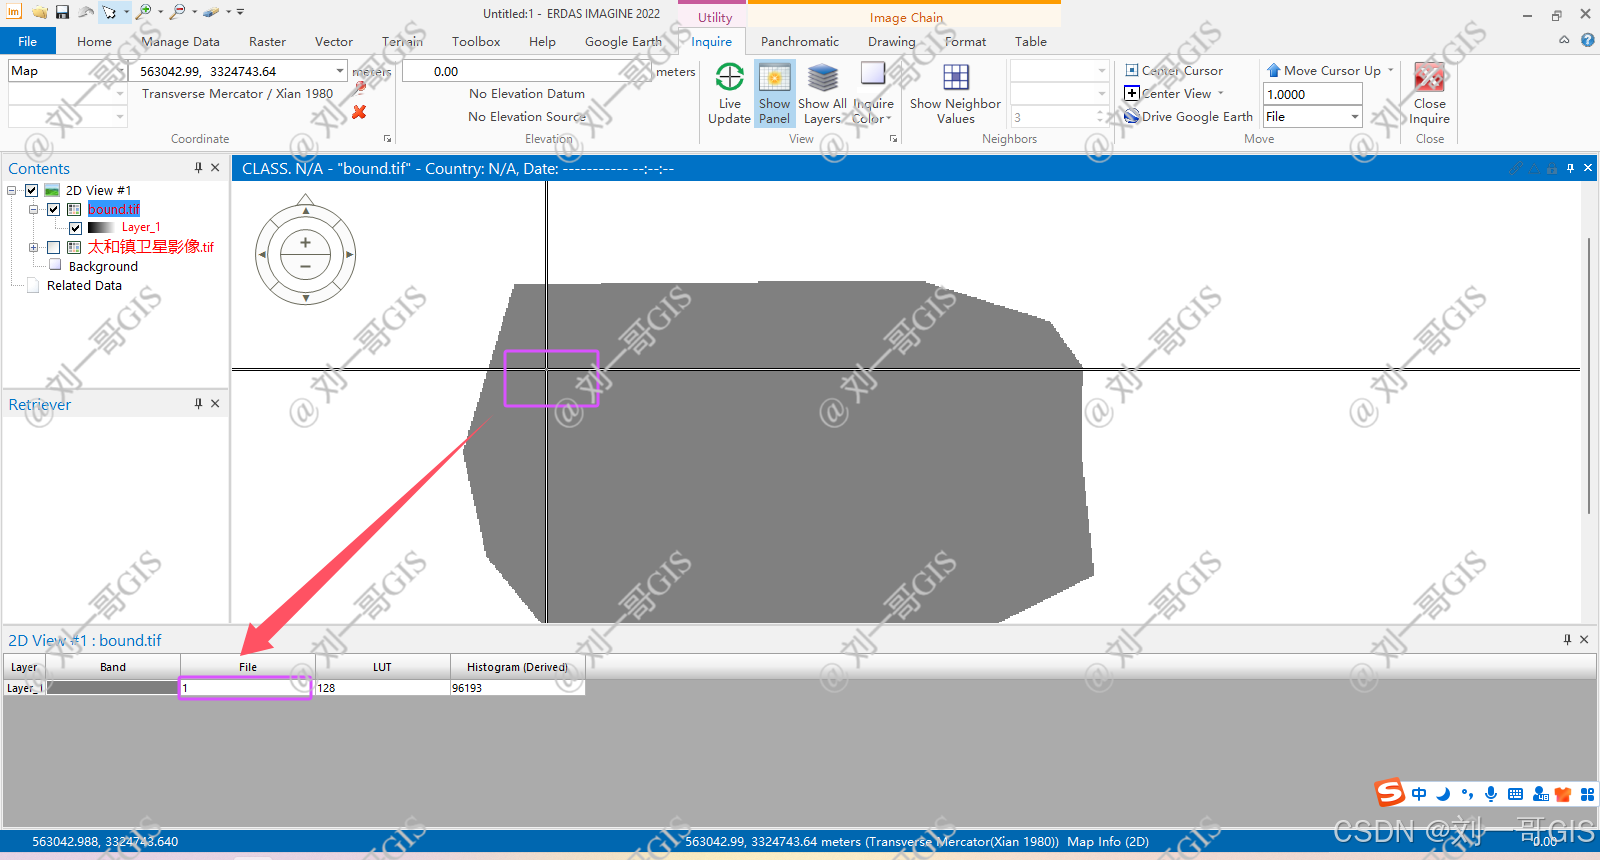Pin the Retriever panel
1600x860 pixels.
pyautogui.click(x=198, y=404)
